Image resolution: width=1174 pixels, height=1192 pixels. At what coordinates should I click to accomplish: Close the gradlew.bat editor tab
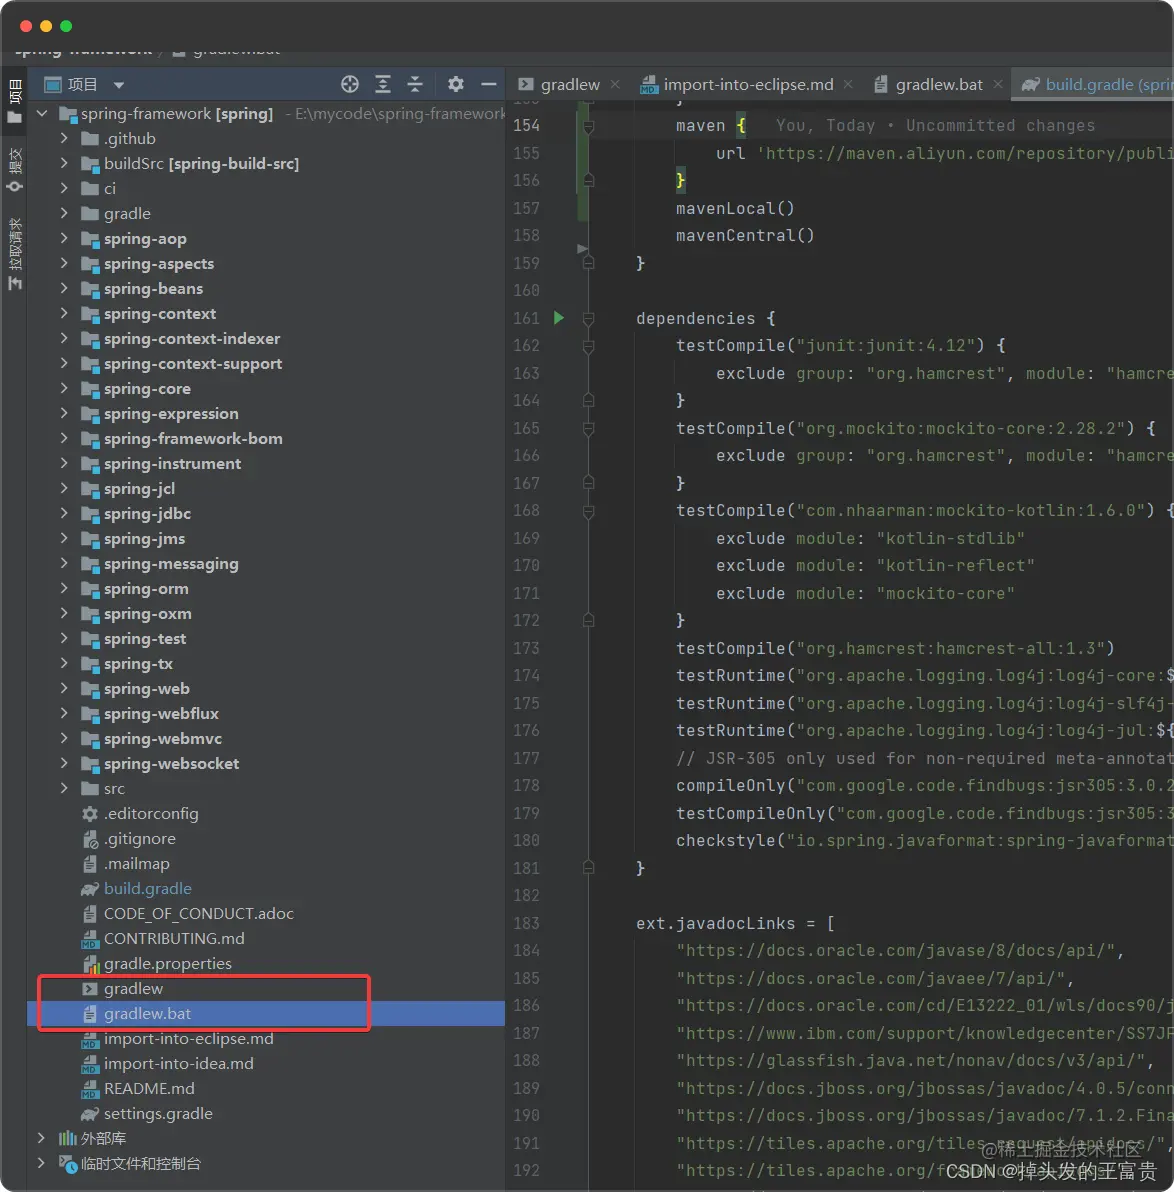998,84
